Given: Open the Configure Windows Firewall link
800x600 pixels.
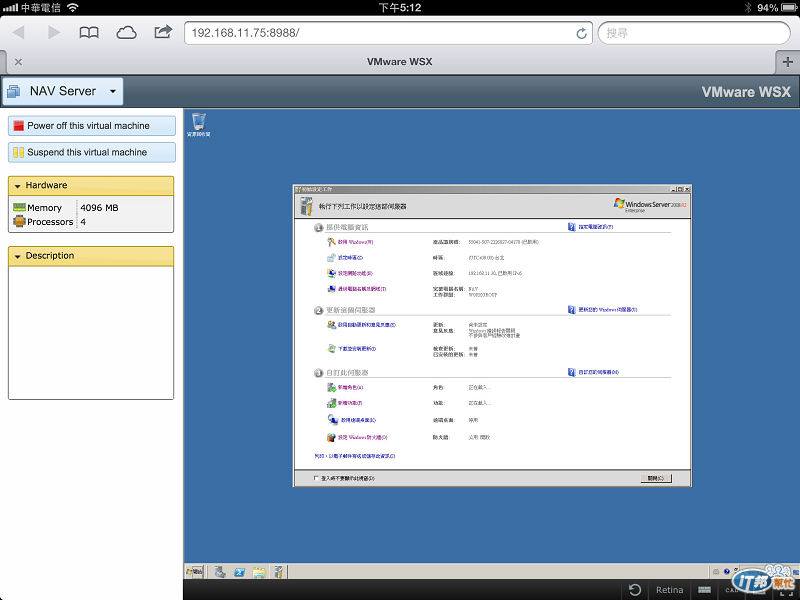Looking at the screenshot, I should pos(357,437).
